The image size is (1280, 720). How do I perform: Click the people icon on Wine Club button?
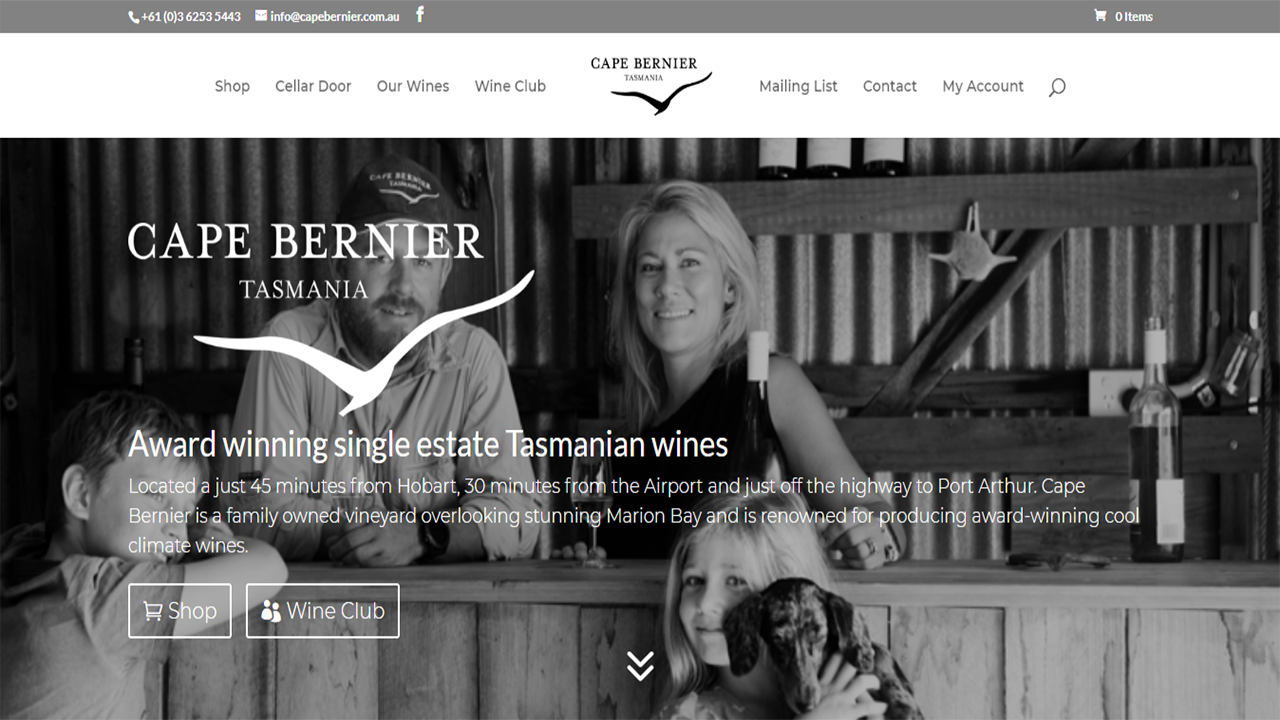[271, 611]
